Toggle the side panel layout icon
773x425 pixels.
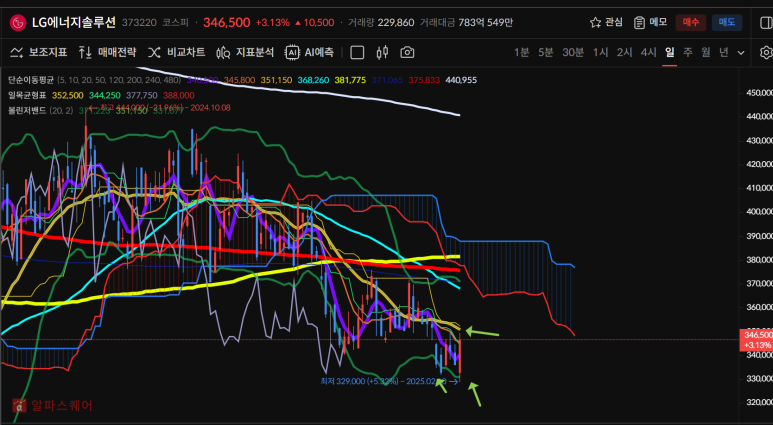766,23
